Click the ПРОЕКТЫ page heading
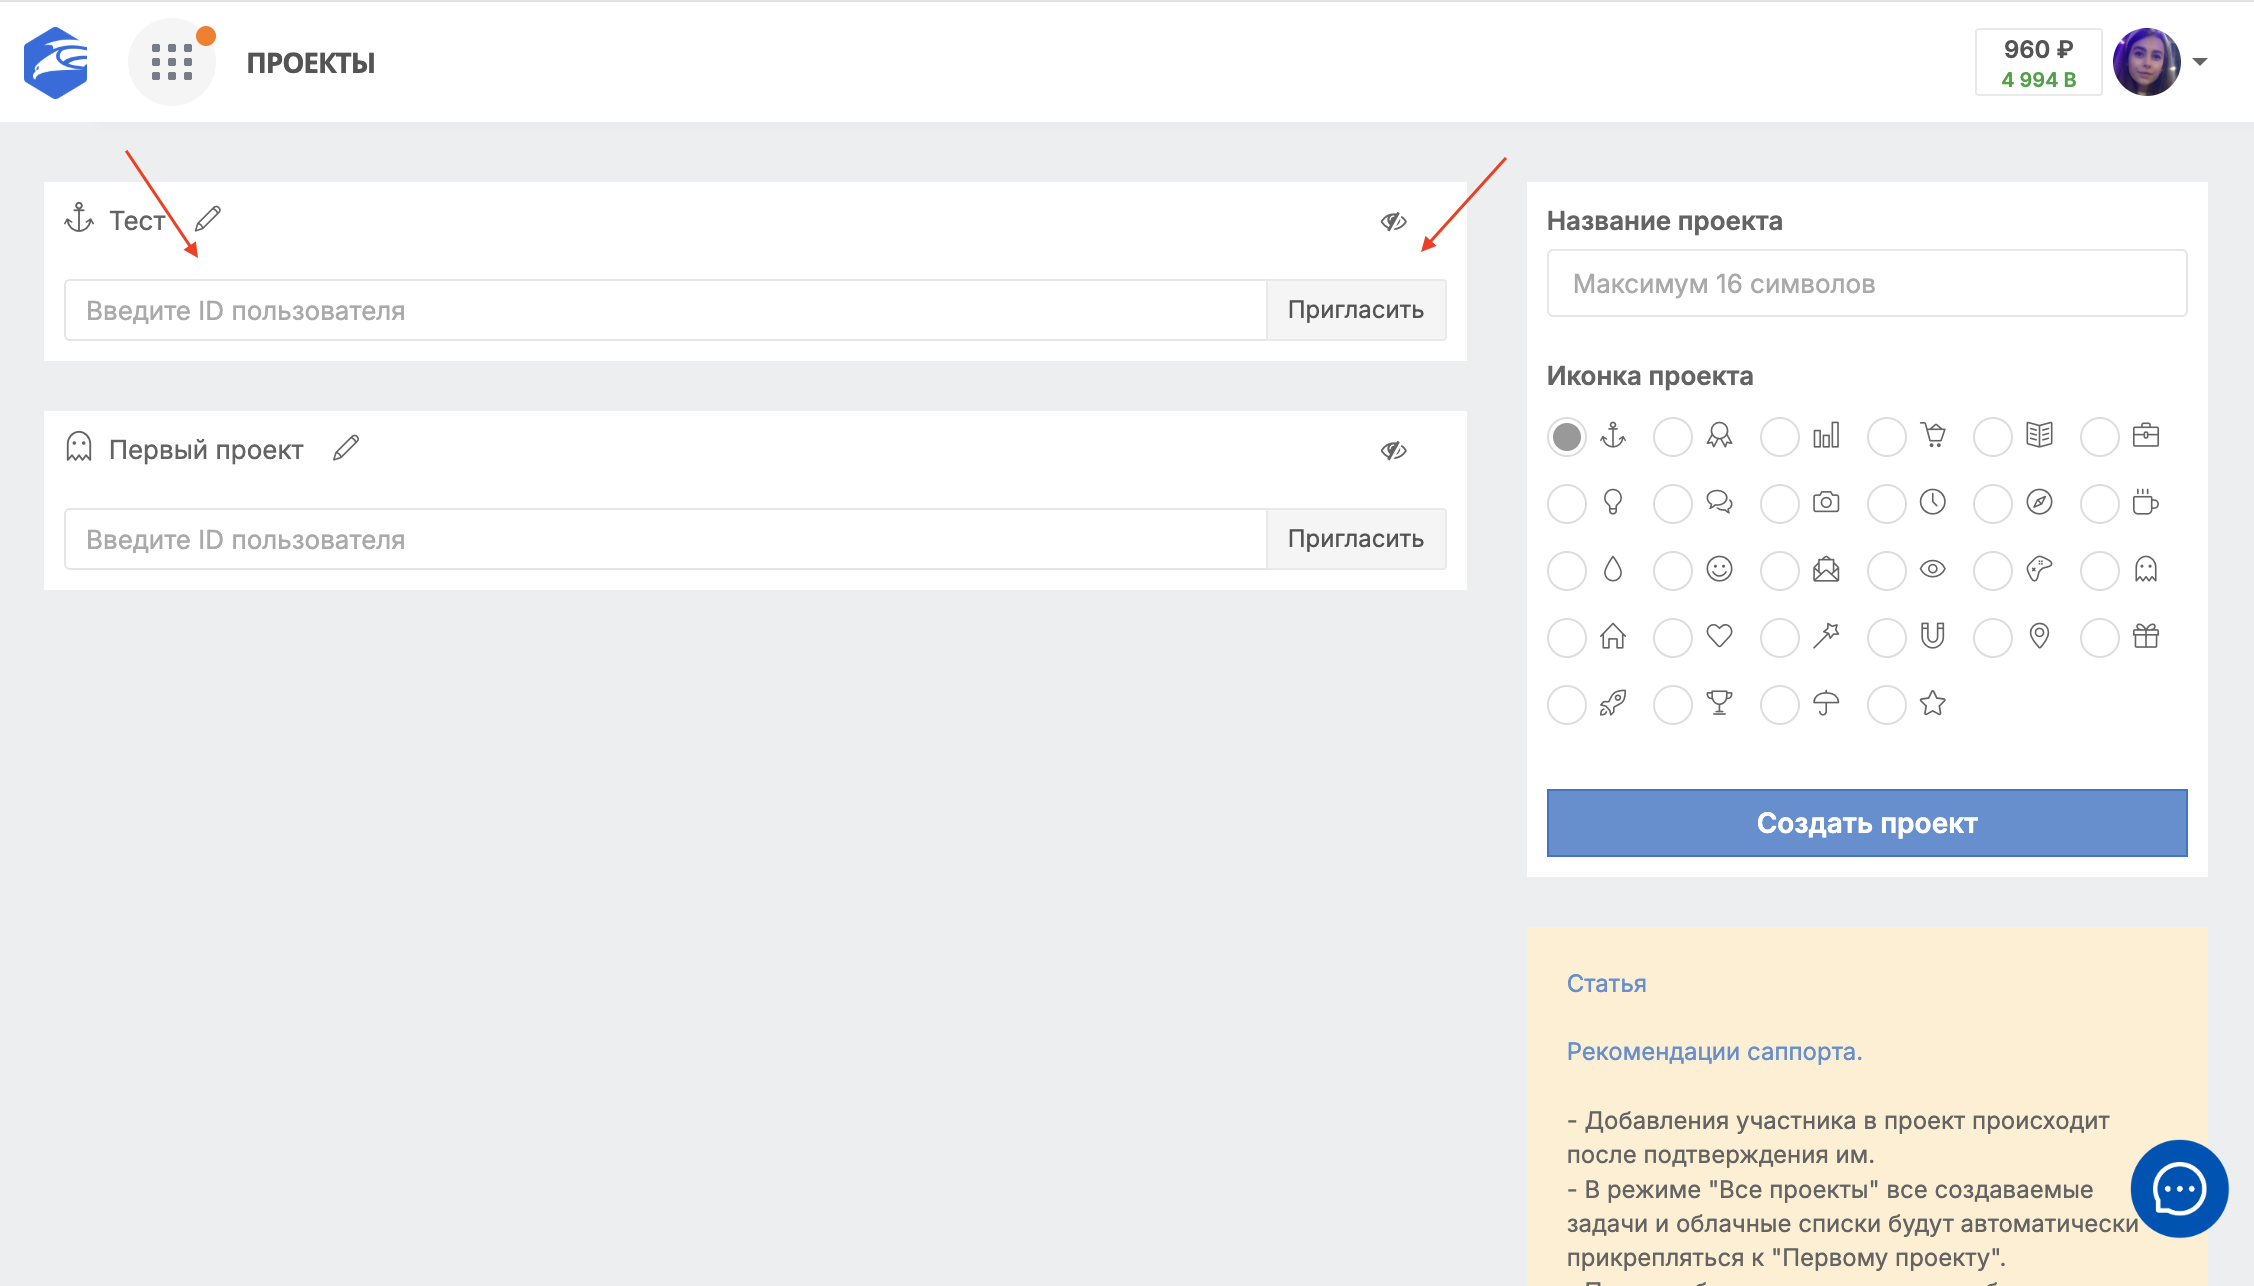Screen dimensions: 2254x1286 click(x=311, y=63)
